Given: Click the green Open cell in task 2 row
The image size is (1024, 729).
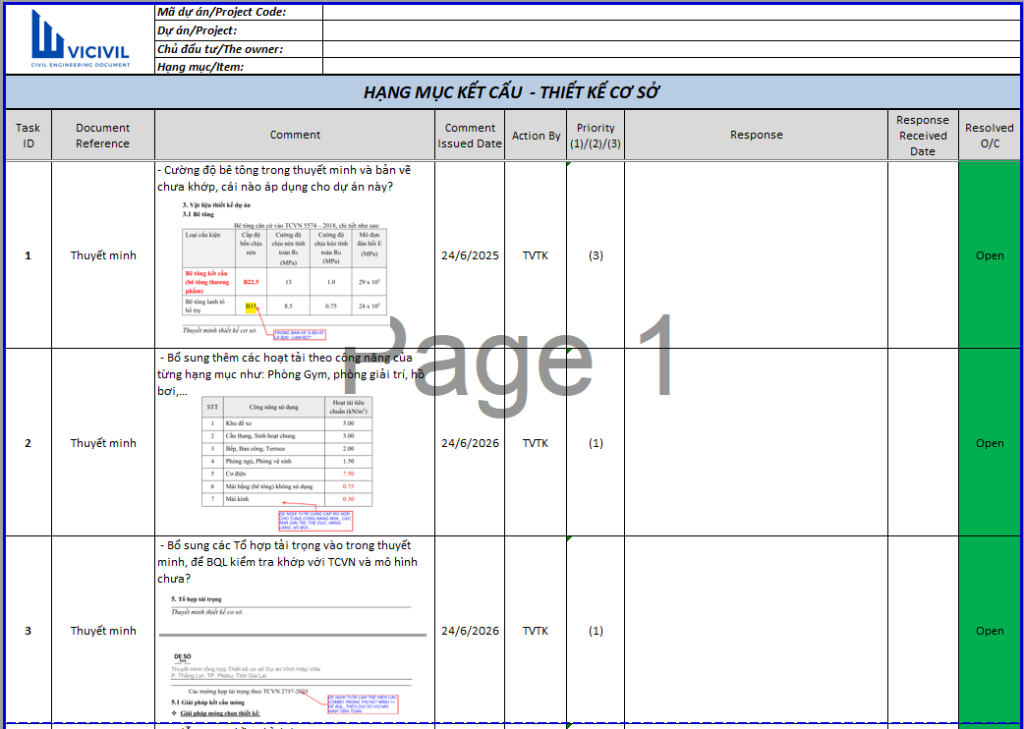Looking at the screenshot, I should coord(989,443).
